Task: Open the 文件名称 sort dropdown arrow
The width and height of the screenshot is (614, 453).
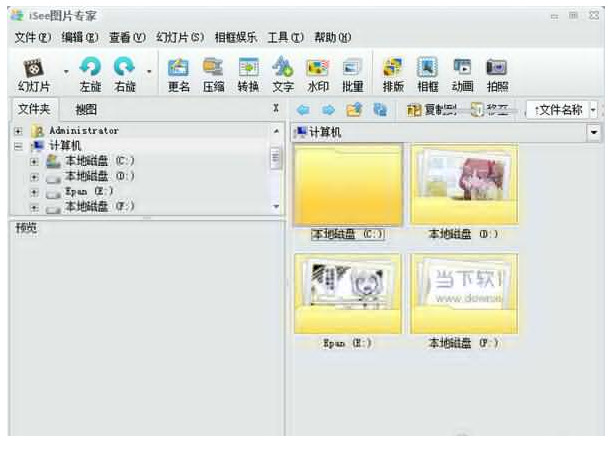Action: [x=593, y=110]
